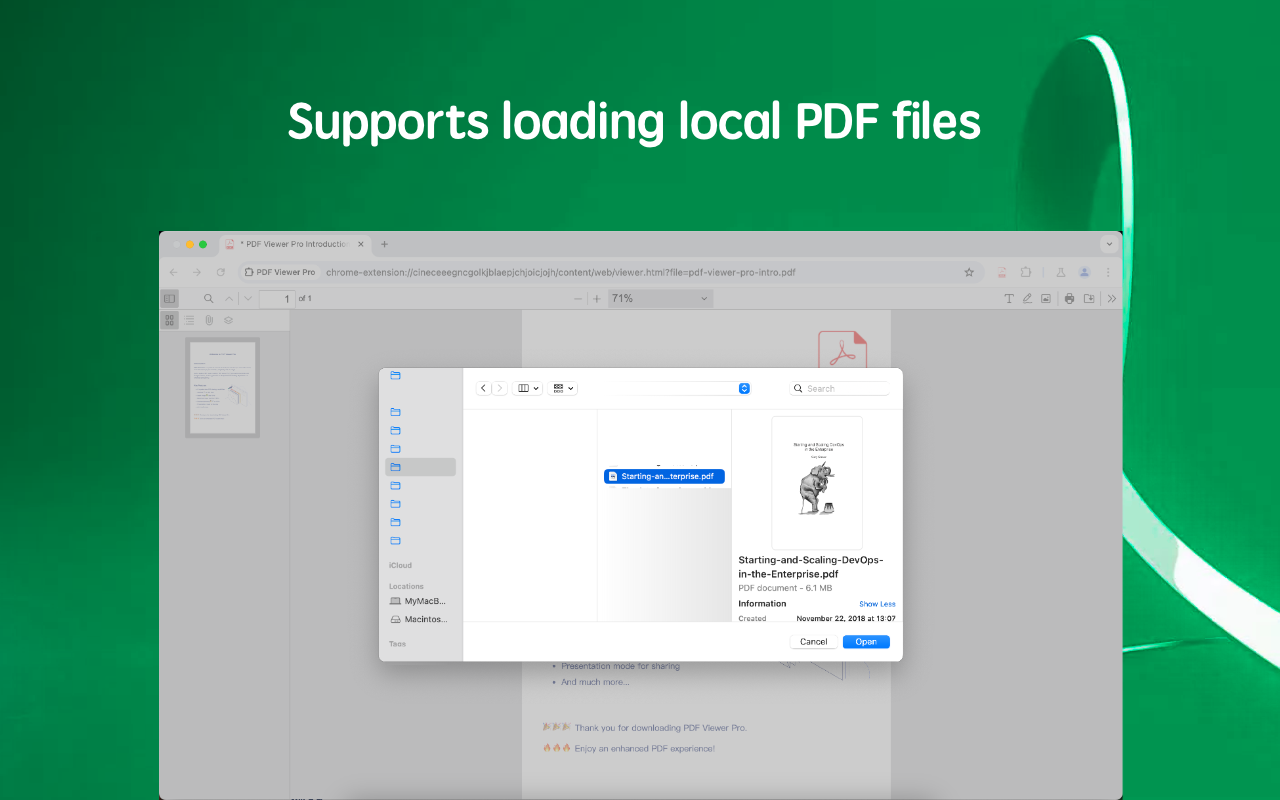This screenshot has width=1280, height=800.
Task: Expand the secondary tools double-chevron menu
Action: point(1112,298)
